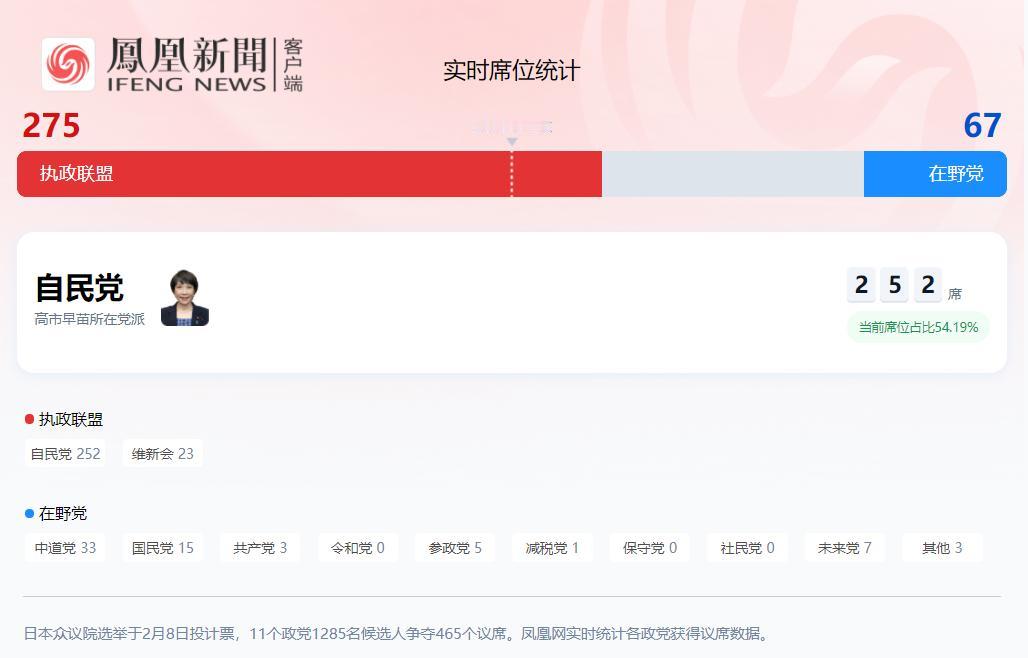The height and width of the screenshot is (658, 1028).
Task: Click Takaichi Sanae's portrait photo
Action: [x=185, y=295]
